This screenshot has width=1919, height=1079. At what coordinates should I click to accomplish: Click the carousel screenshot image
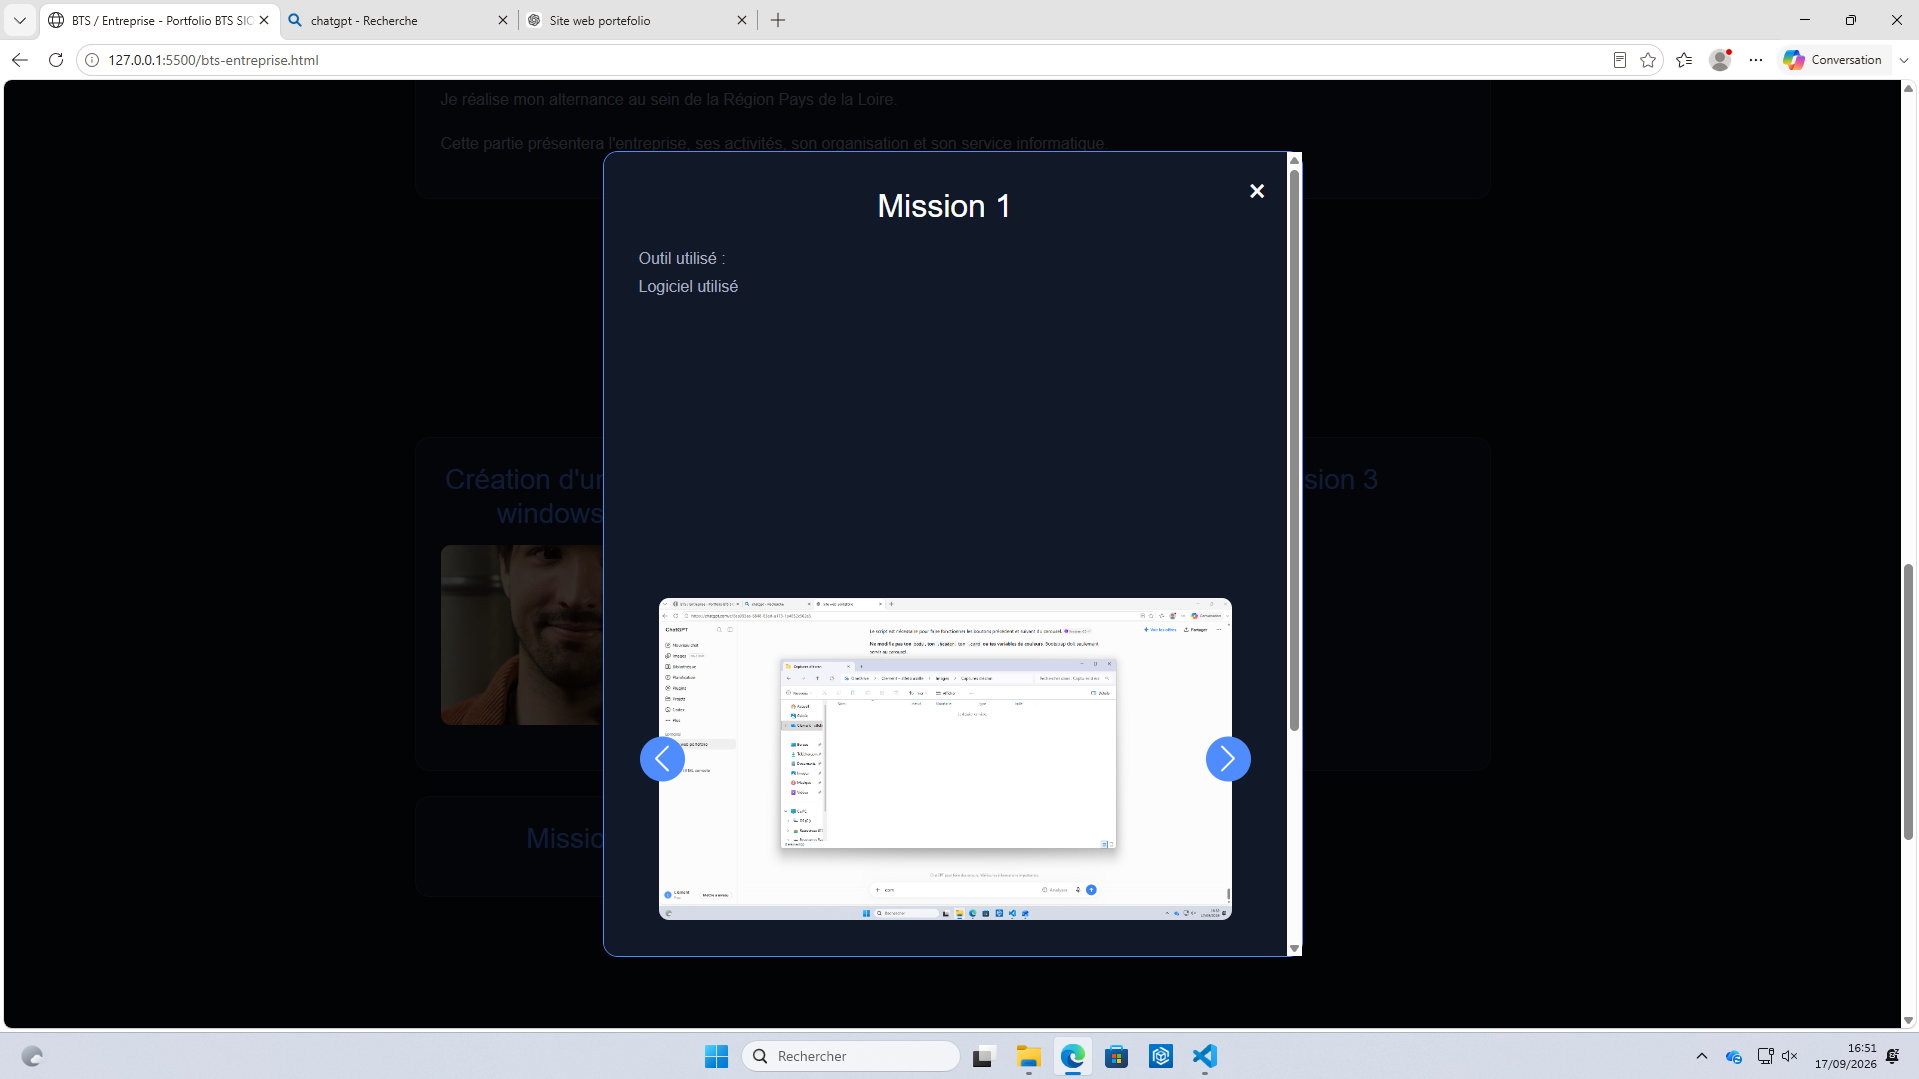coord(945,759)
